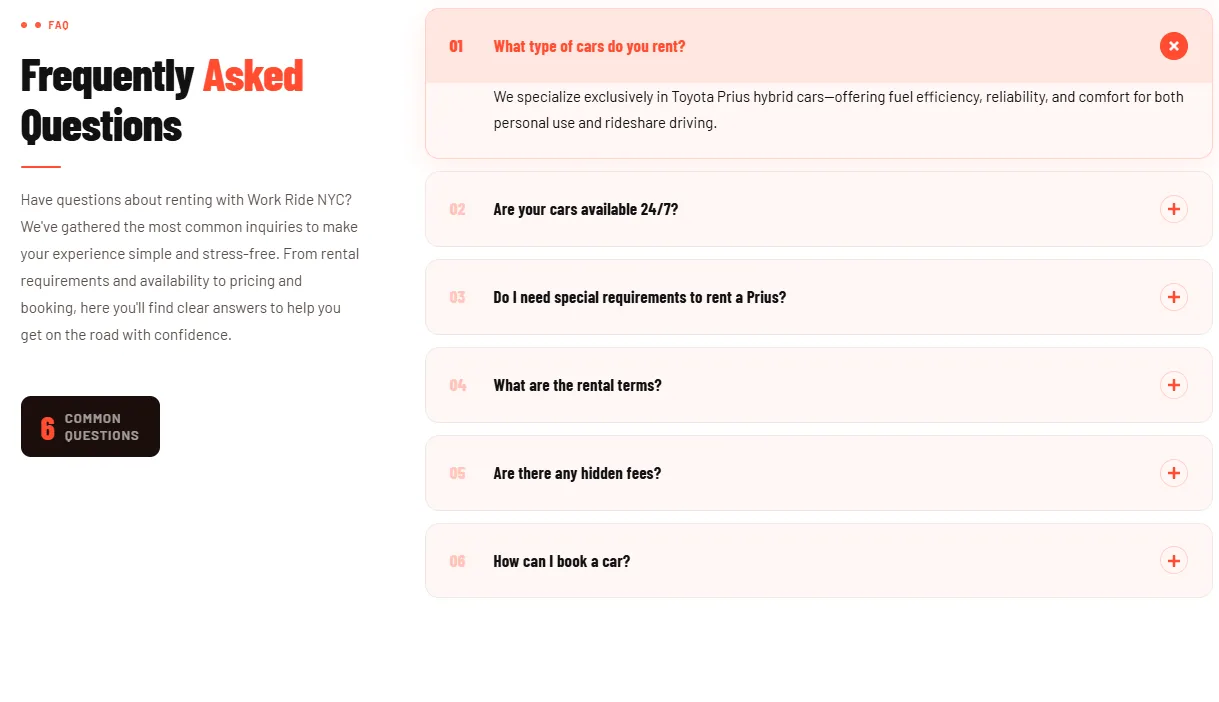Viewport: 1219px width, 702px height.
Task: Click the plus icon beside Prius requirements question
Action: pos(1174,297)
